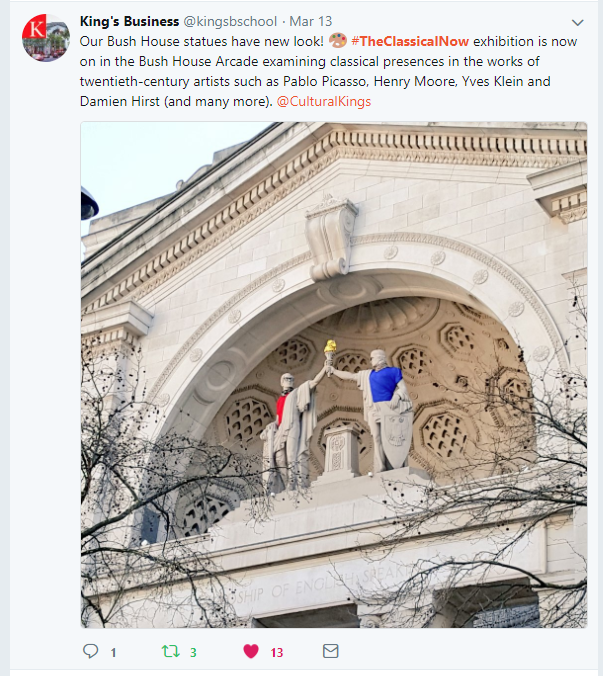The height and width of the screenshot is (676, 603).
Task: Click the likes count 13
Action: (x=277, y=653)
